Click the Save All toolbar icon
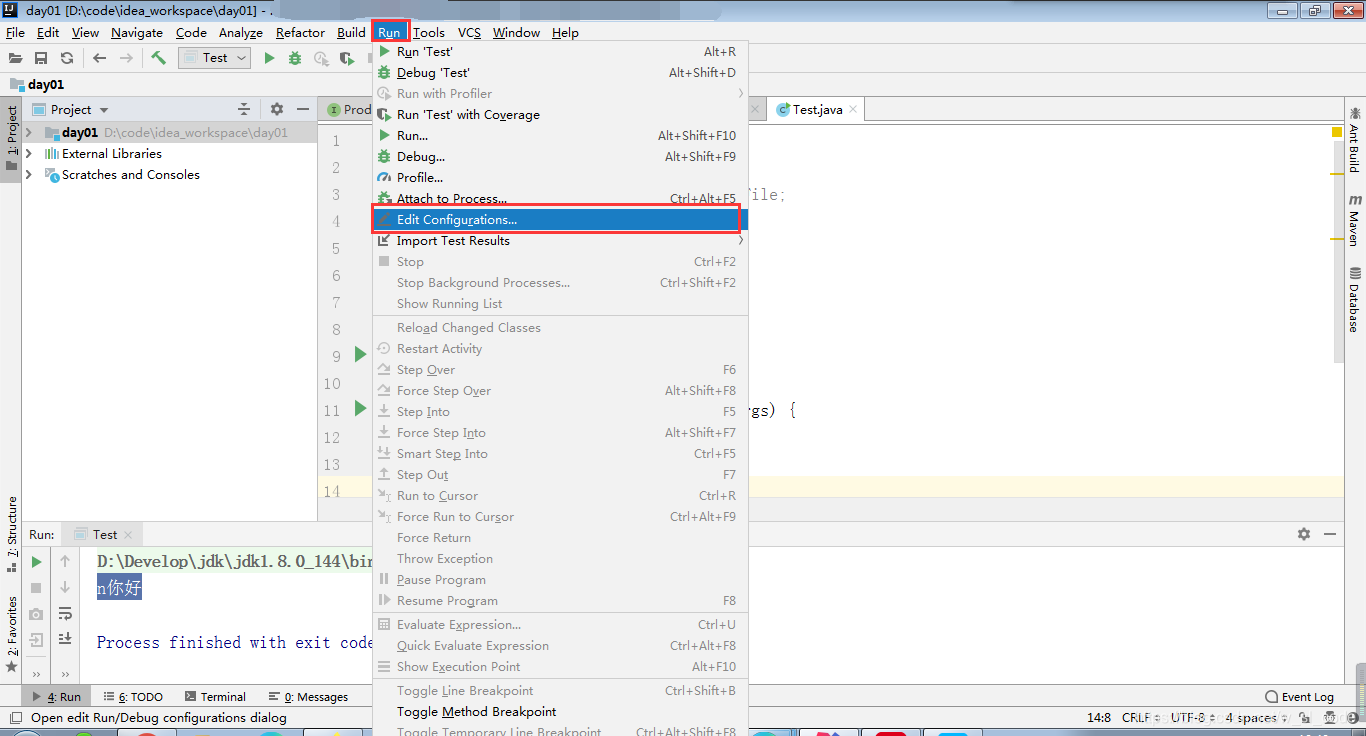 (41, 58)
